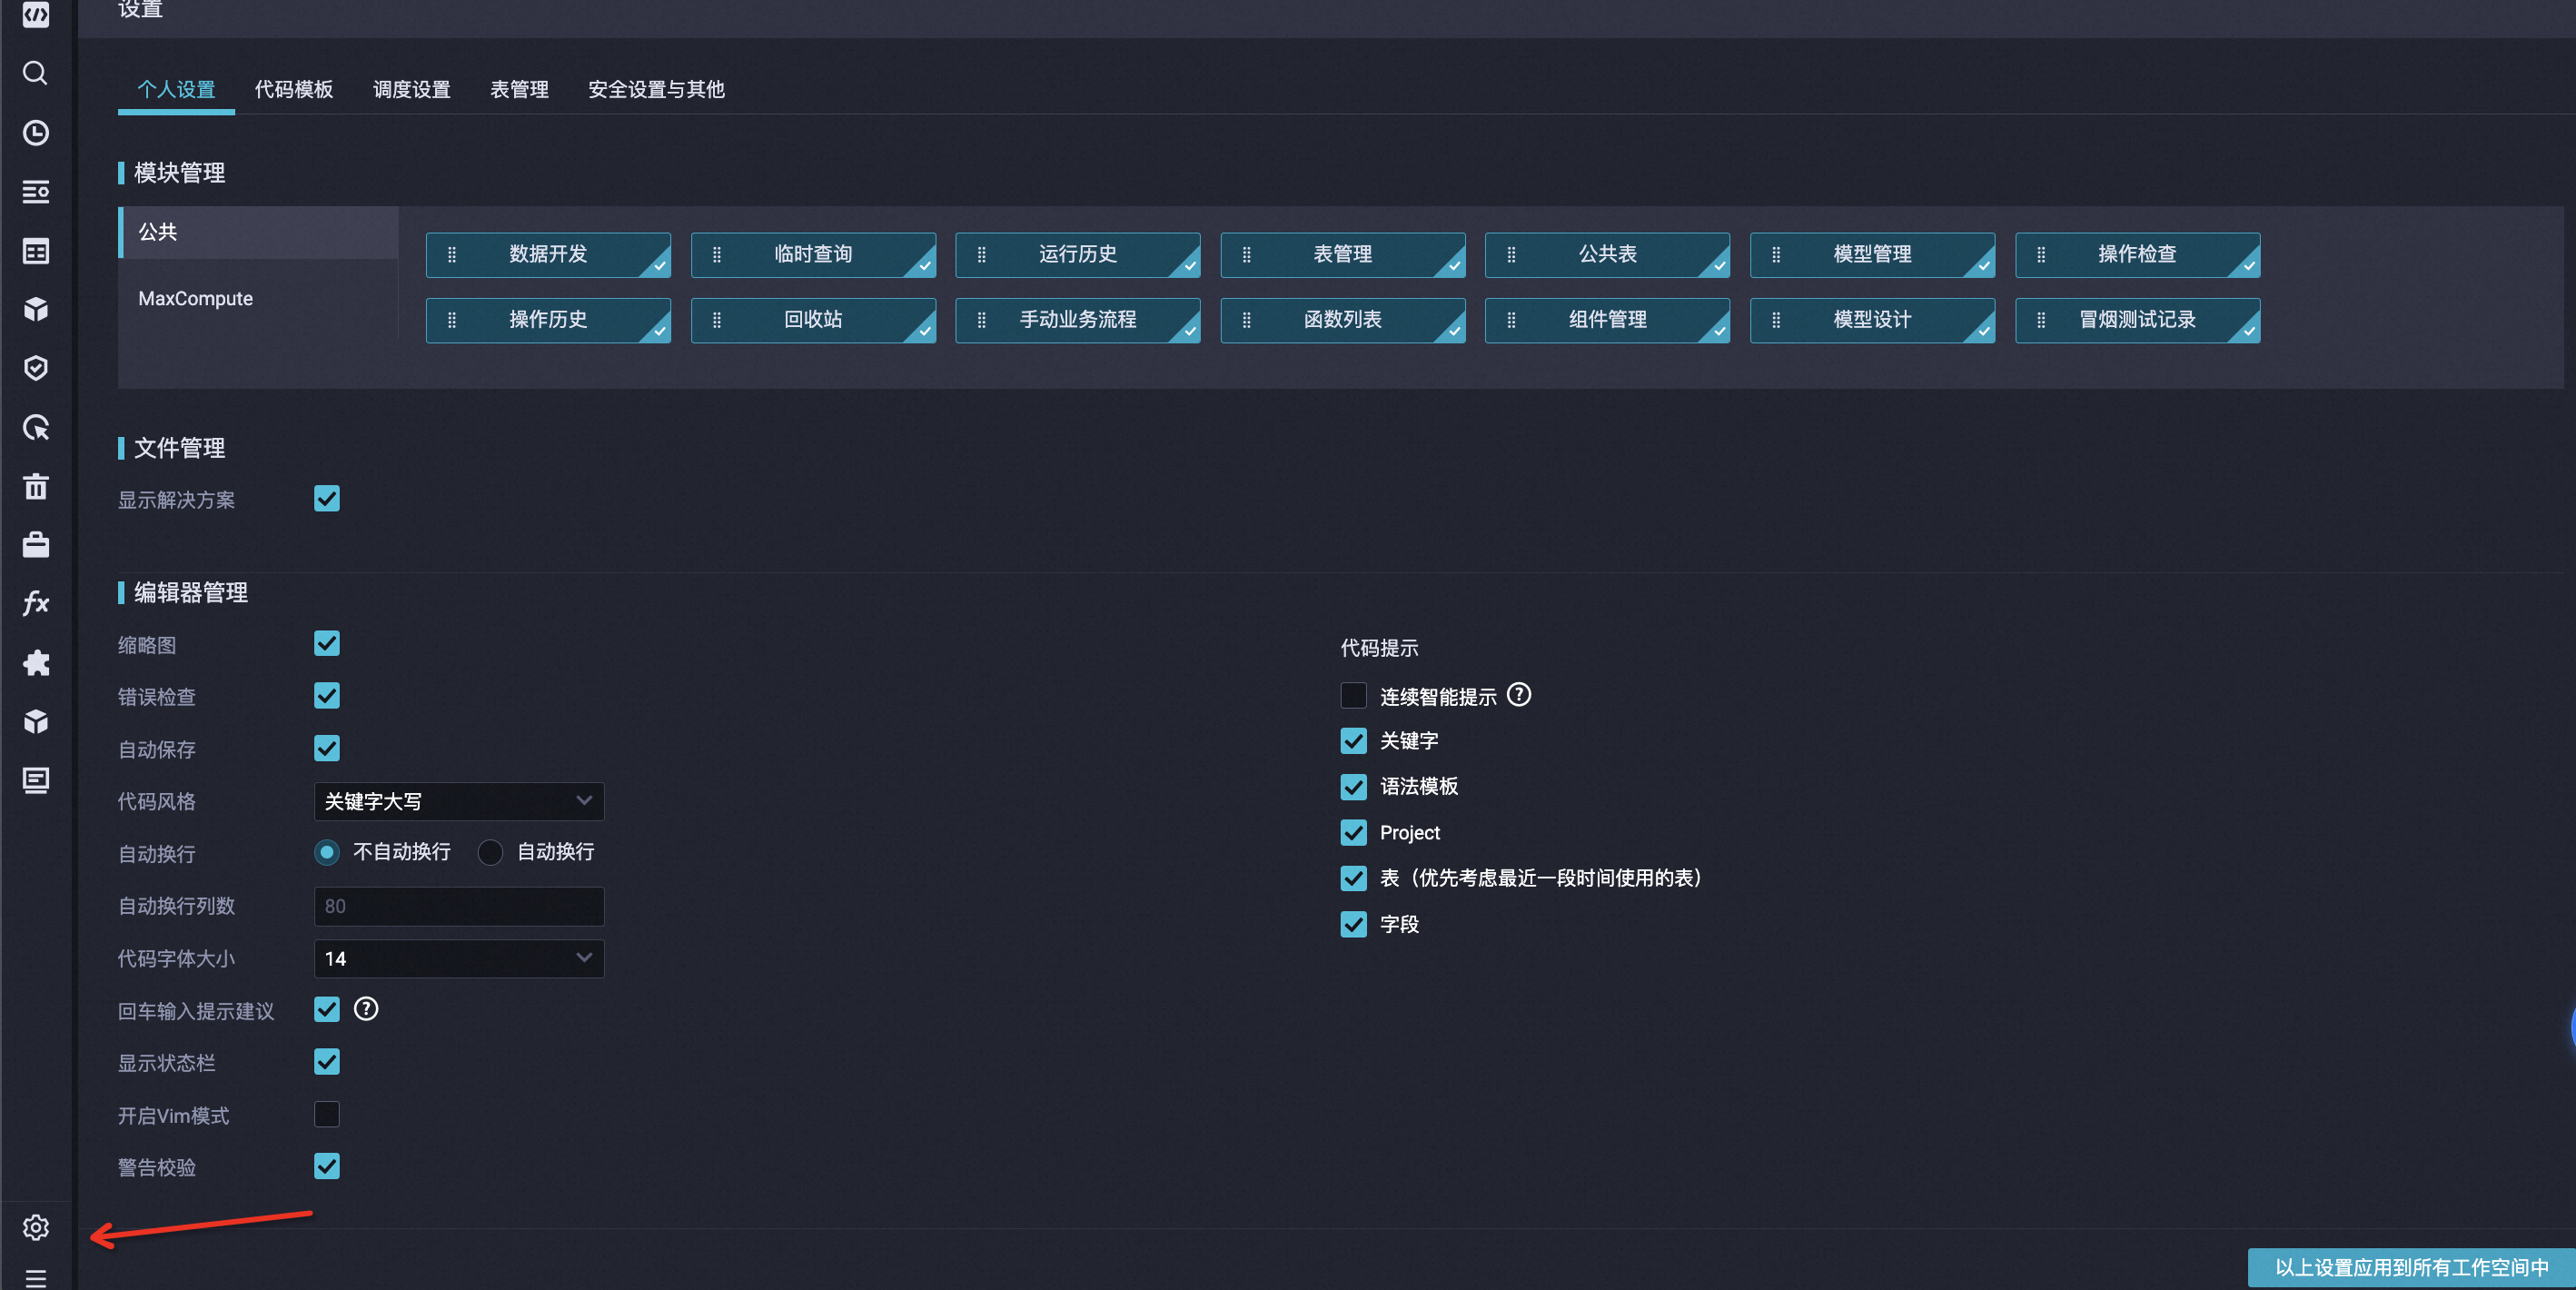This screenshot has width=2576, height=1290.
Task: Open the fx function icon in the sidebar
Action: coord(35,603)
